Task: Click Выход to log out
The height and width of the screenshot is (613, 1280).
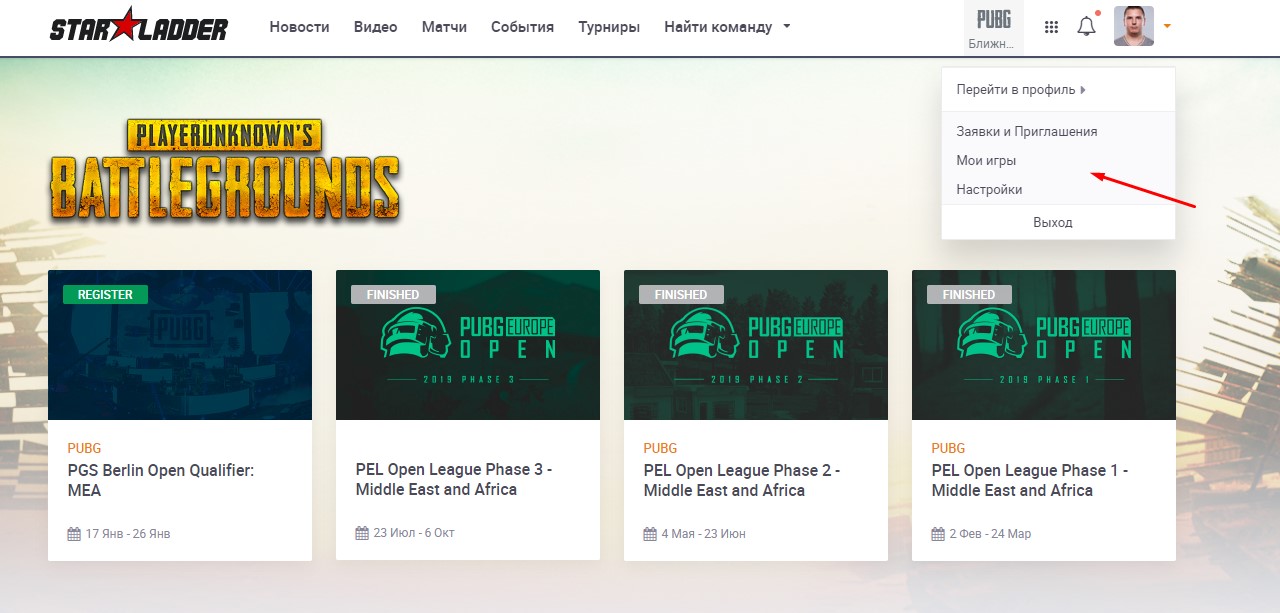Action: pyautogui.click(x=1053, y=222)
